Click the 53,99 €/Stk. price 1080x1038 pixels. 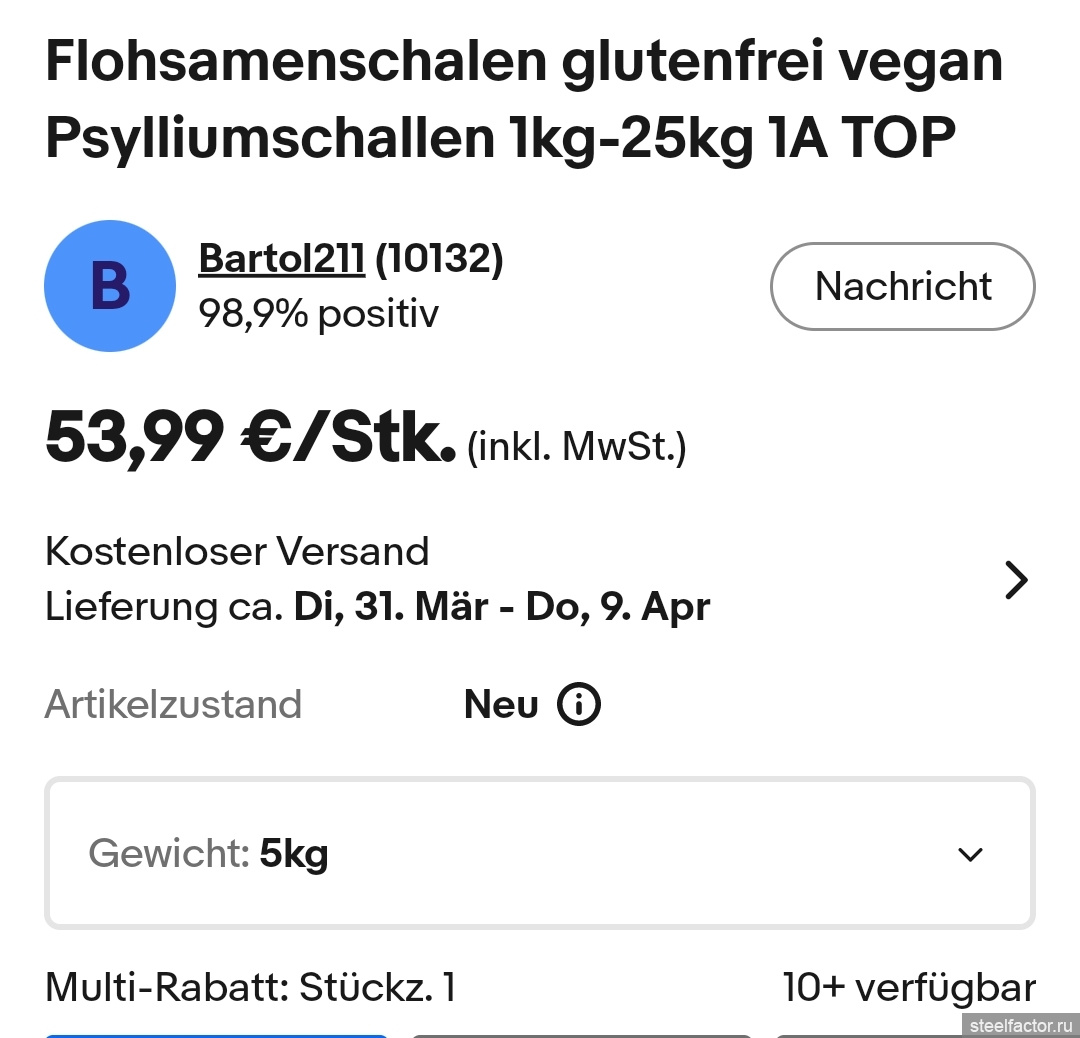coord(250,439)
